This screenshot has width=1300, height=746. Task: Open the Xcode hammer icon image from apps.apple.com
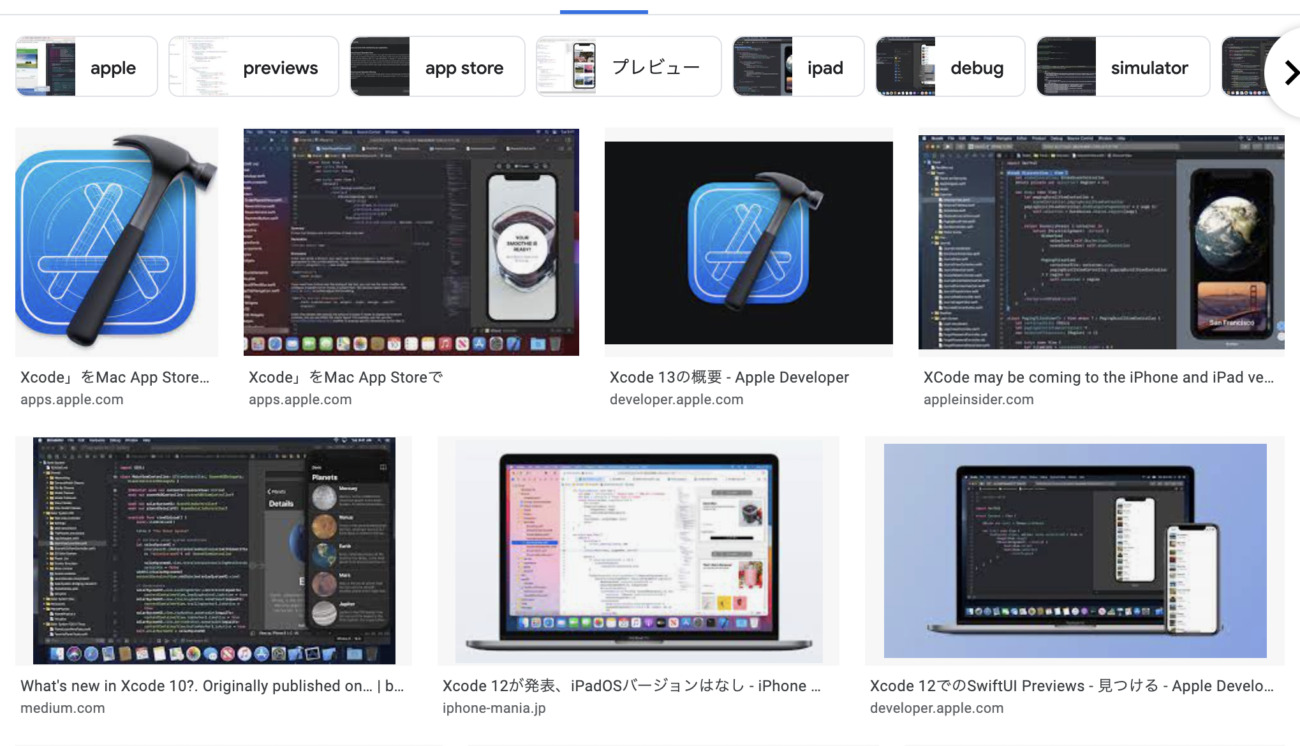coord(116,241)
